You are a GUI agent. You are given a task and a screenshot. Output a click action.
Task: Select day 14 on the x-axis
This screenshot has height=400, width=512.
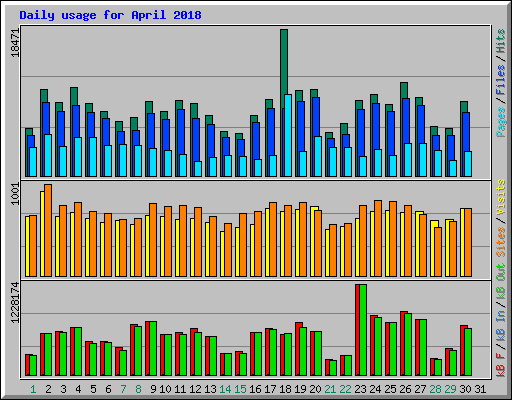225,389
